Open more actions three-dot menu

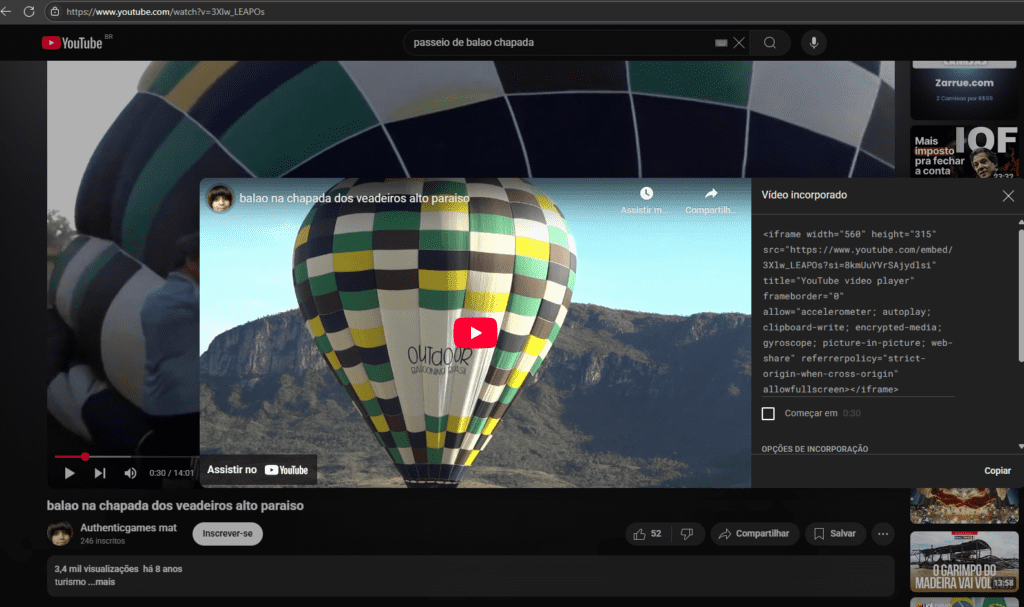click(x=883, y=534)
